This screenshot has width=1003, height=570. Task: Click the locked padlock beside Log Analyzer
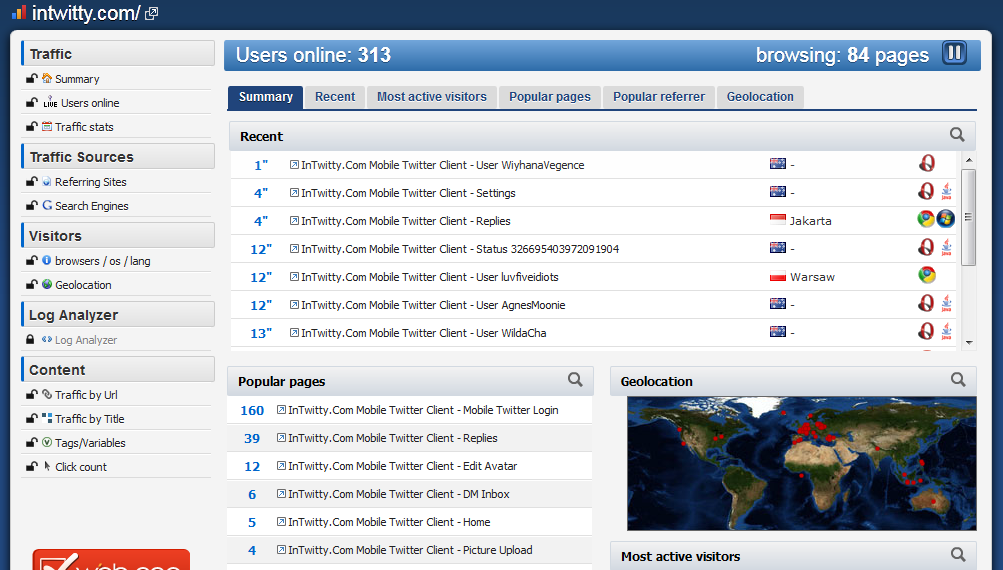pyautogui.click(x=29, y=339)
